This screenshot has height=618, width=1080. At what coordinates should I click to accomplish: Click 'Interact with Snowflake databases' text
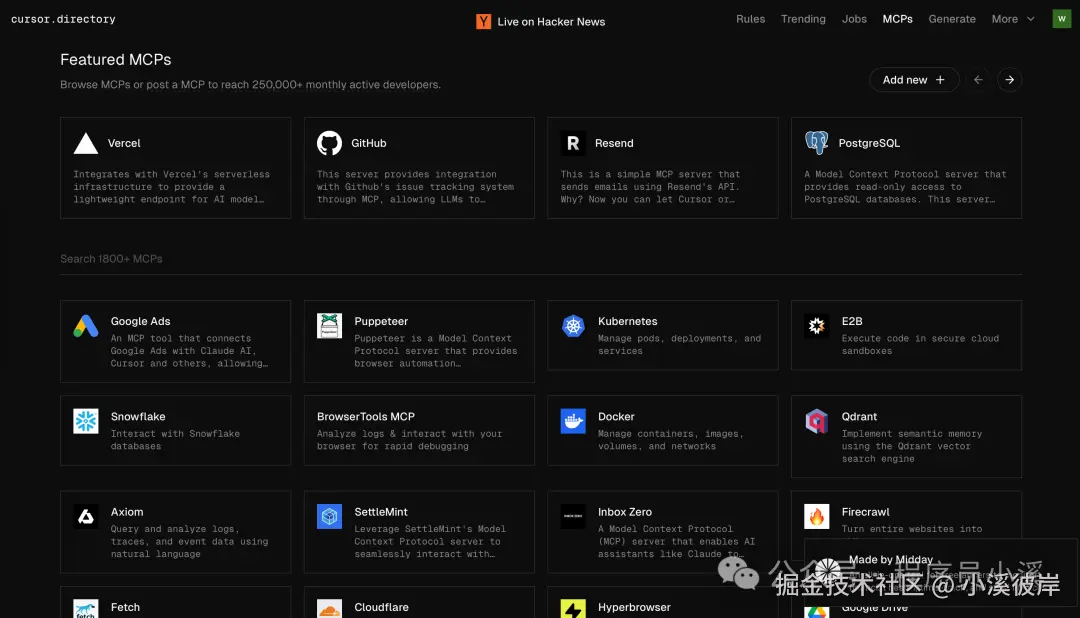pos(175,440)
